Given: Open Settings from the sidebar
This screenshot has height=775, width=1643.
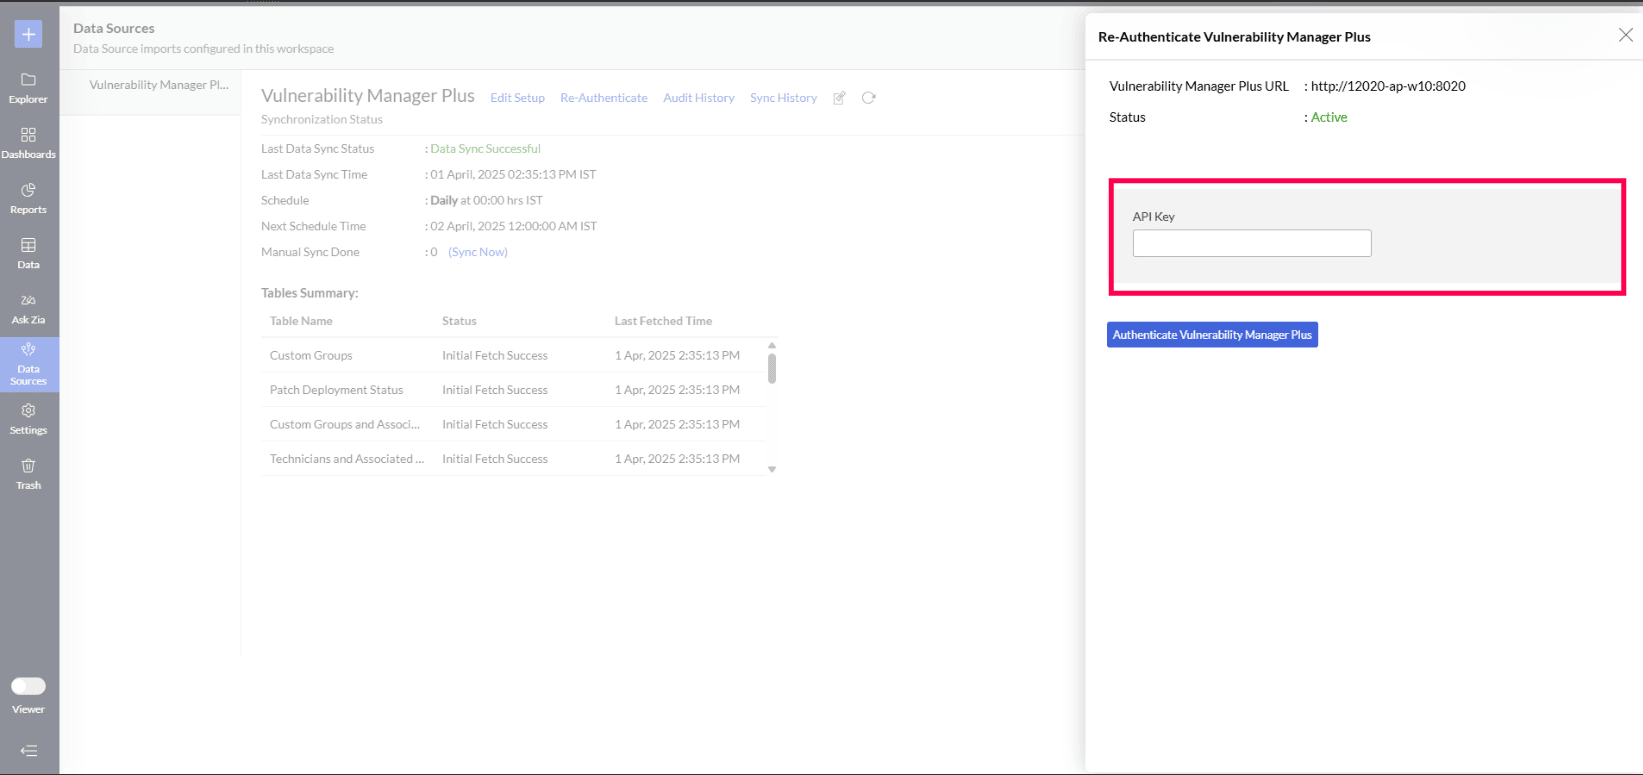Looking at the screenshot, I should [28, 419].
